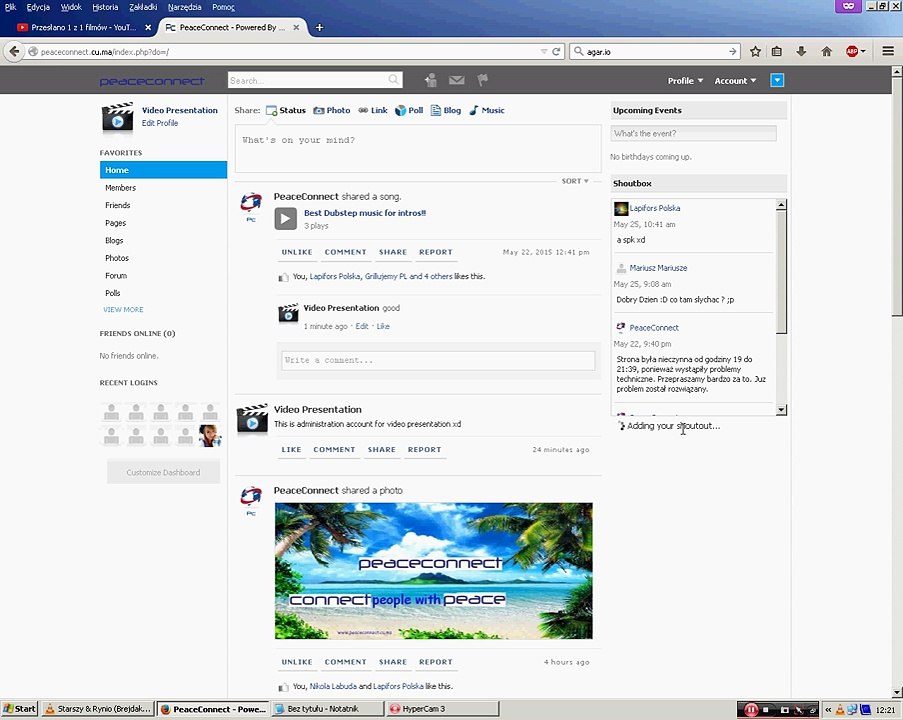903x720 pixels.
Task: Click Customize Dashboard button
Action: 163,472
